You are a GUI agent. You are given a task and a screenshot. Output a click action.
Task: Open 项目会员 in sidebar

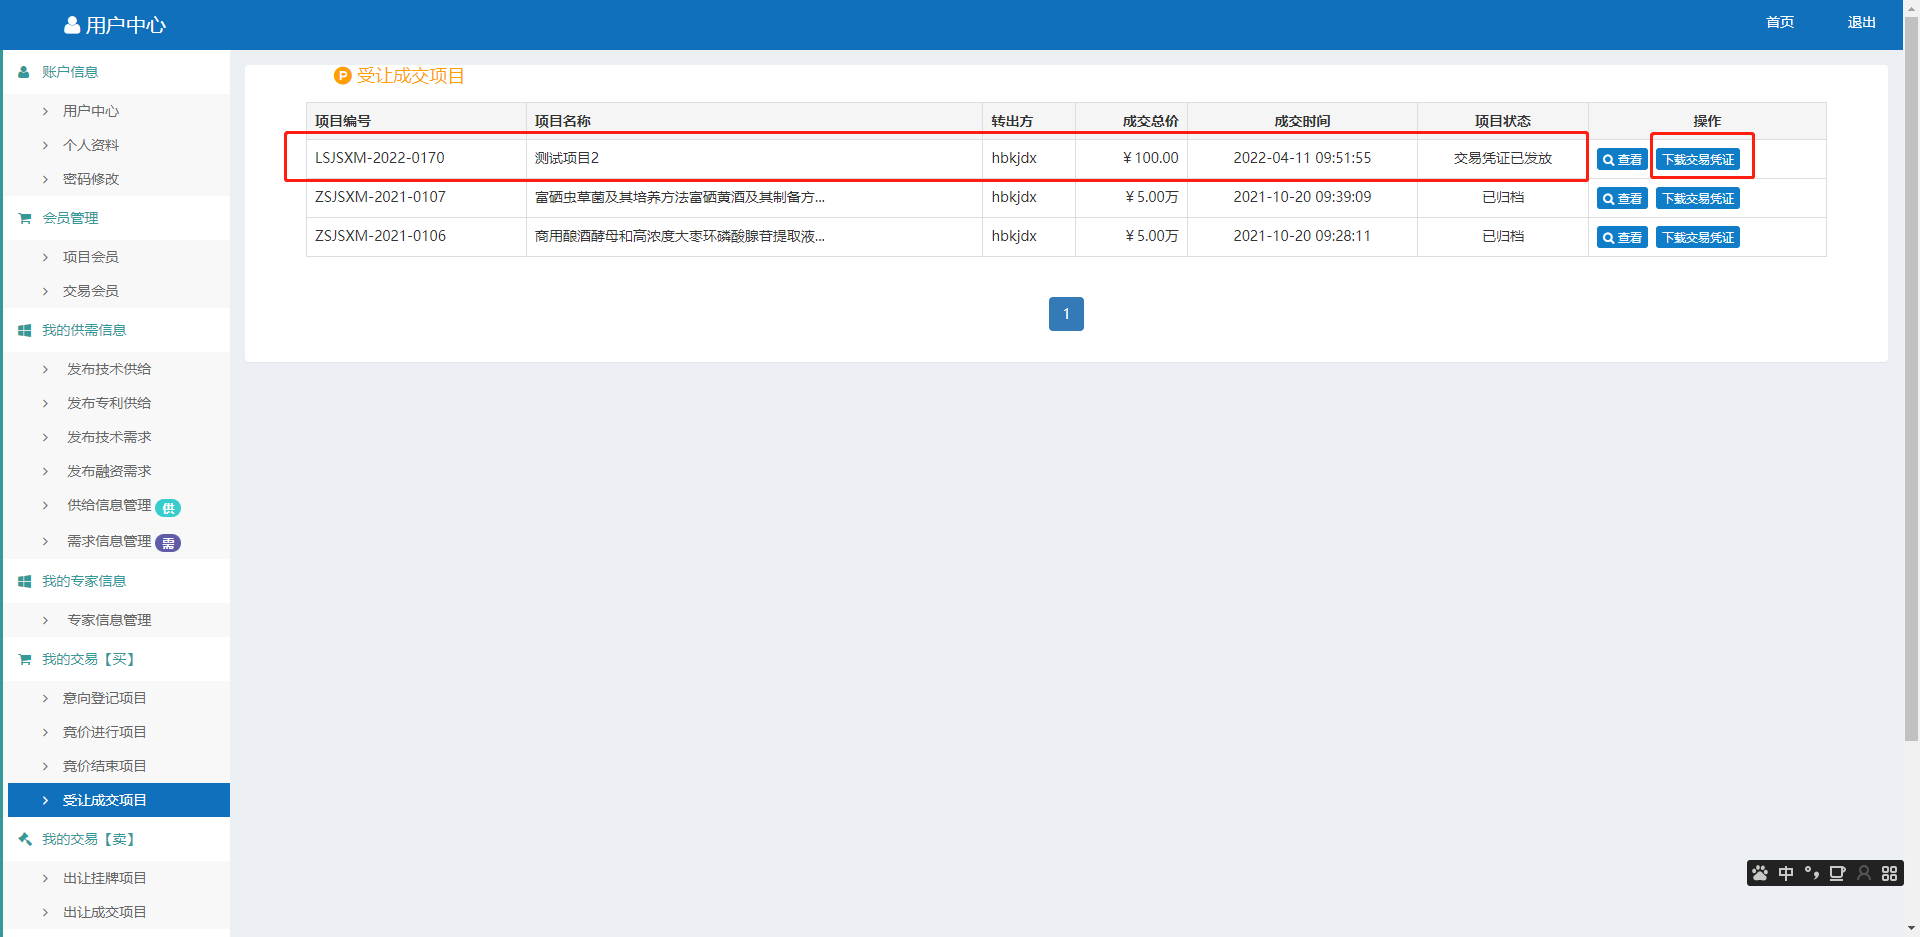pos(91,257)
